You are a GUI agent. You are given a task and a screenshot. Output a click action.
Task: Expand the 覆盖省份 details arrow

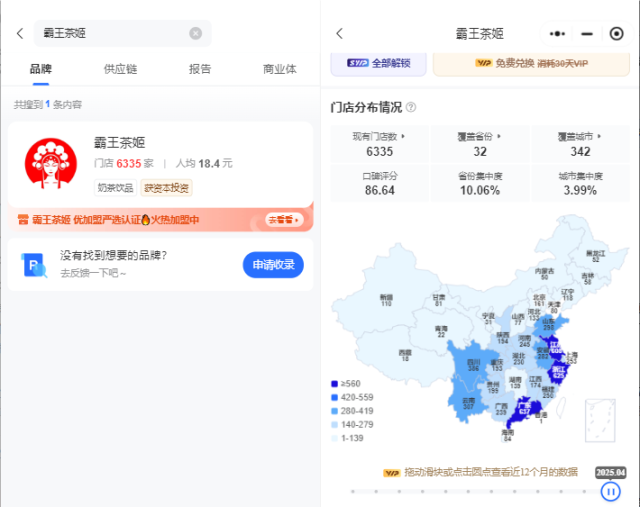tap(499, 136)
